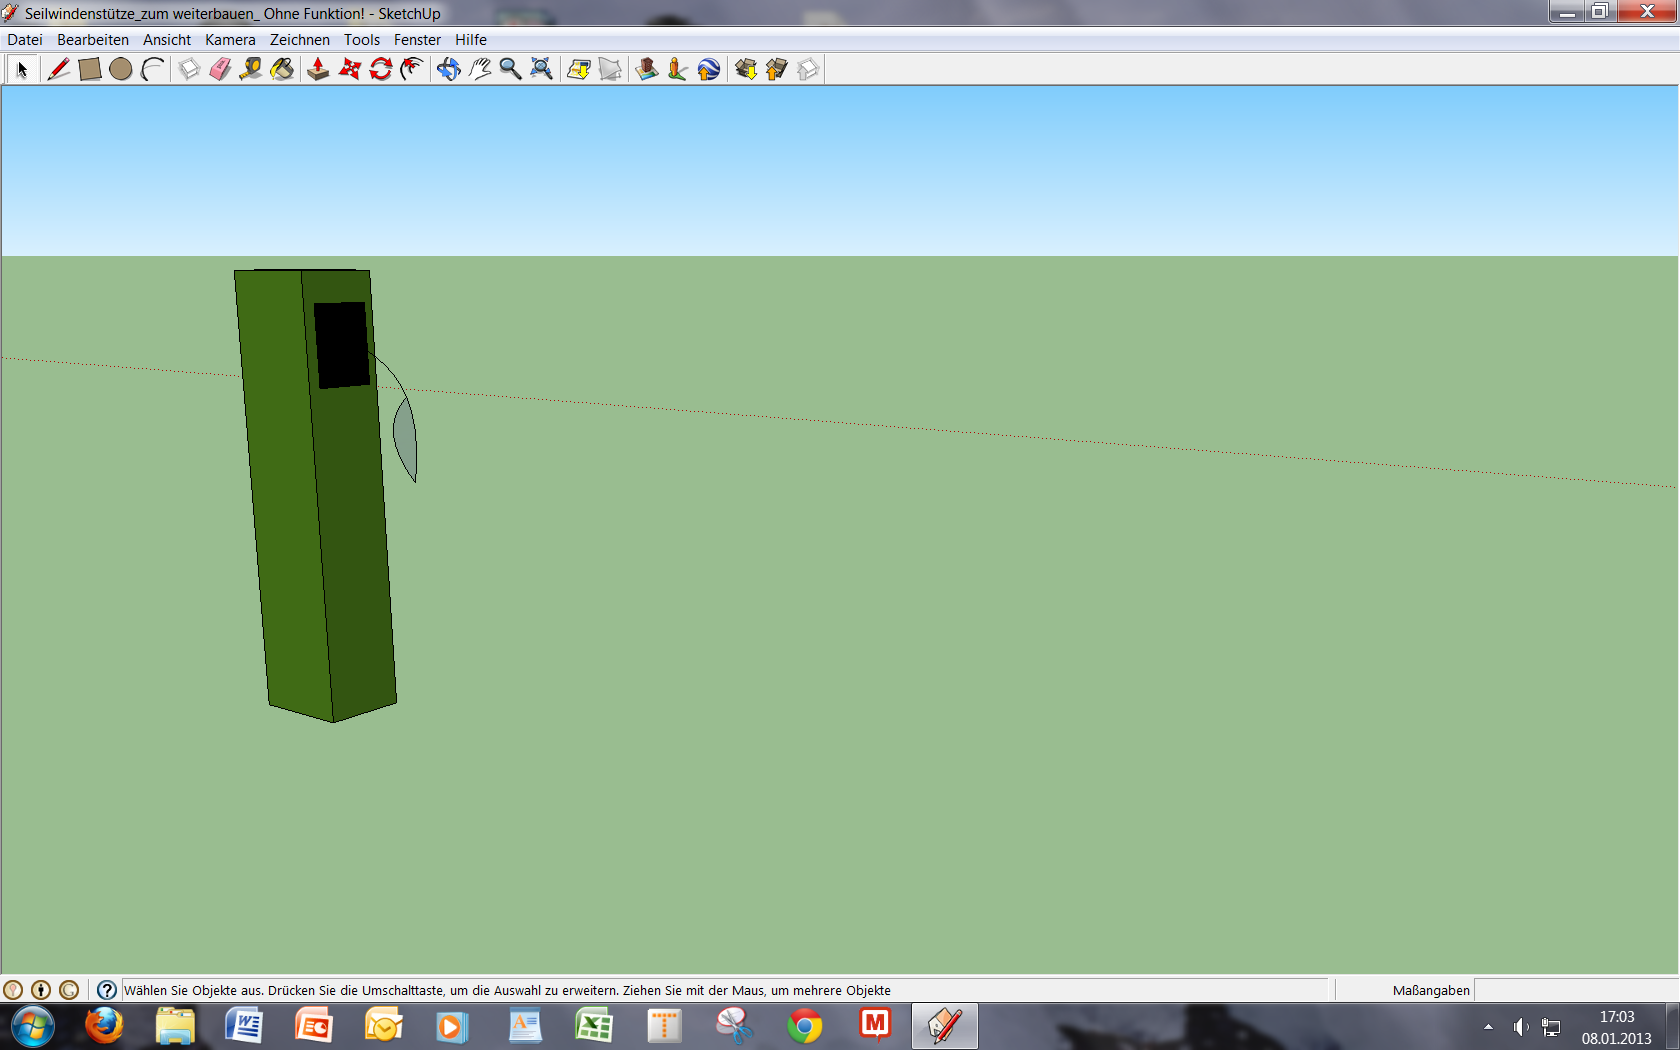The width and height of the screenshot is (1680, 1050).
Task: Select the Push/Pull tool
Action: pyautogui.click(x=318, y=69)
